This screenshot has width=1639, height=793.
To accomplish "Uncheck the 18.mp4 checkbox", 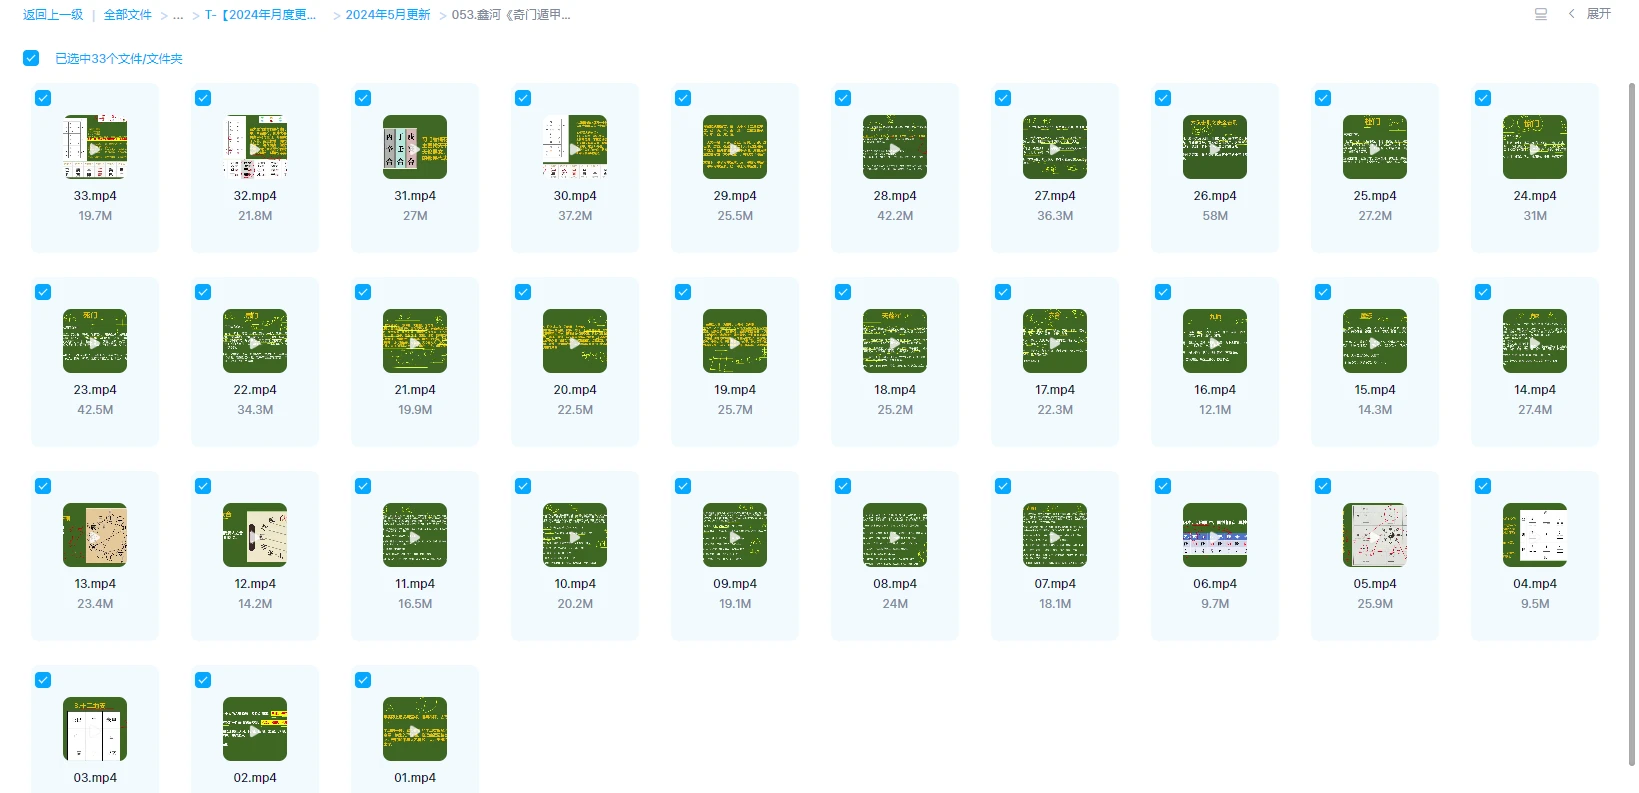I will pos(843,292).
